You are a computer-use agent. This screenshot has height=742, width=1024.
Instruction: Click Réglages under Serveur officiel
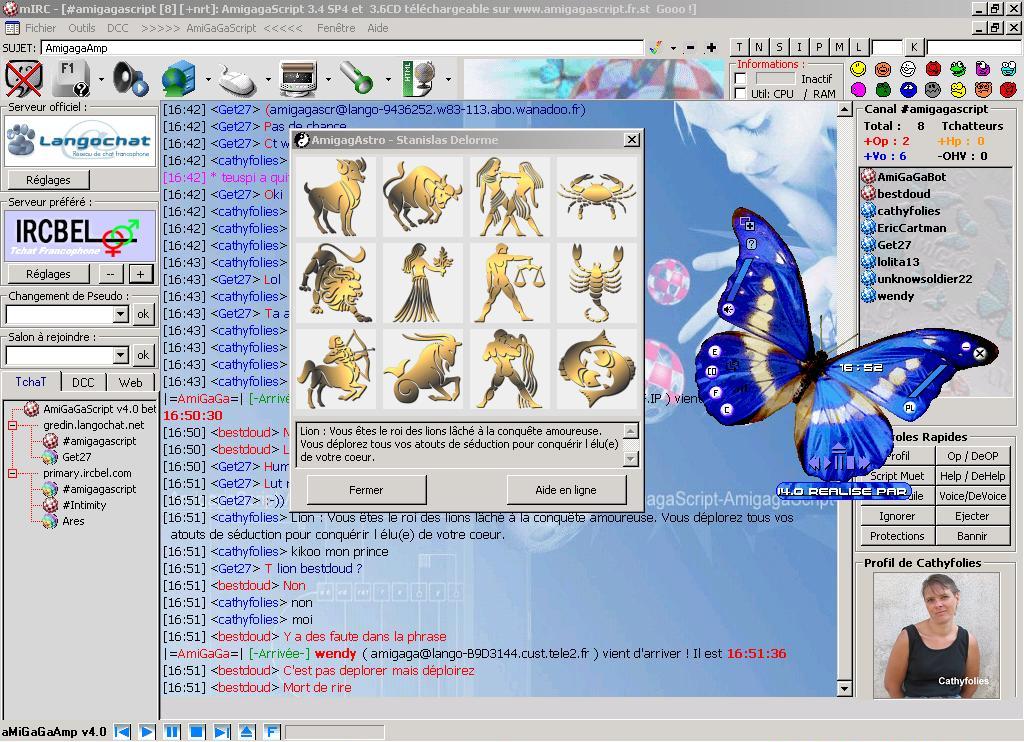click(48, 180)
